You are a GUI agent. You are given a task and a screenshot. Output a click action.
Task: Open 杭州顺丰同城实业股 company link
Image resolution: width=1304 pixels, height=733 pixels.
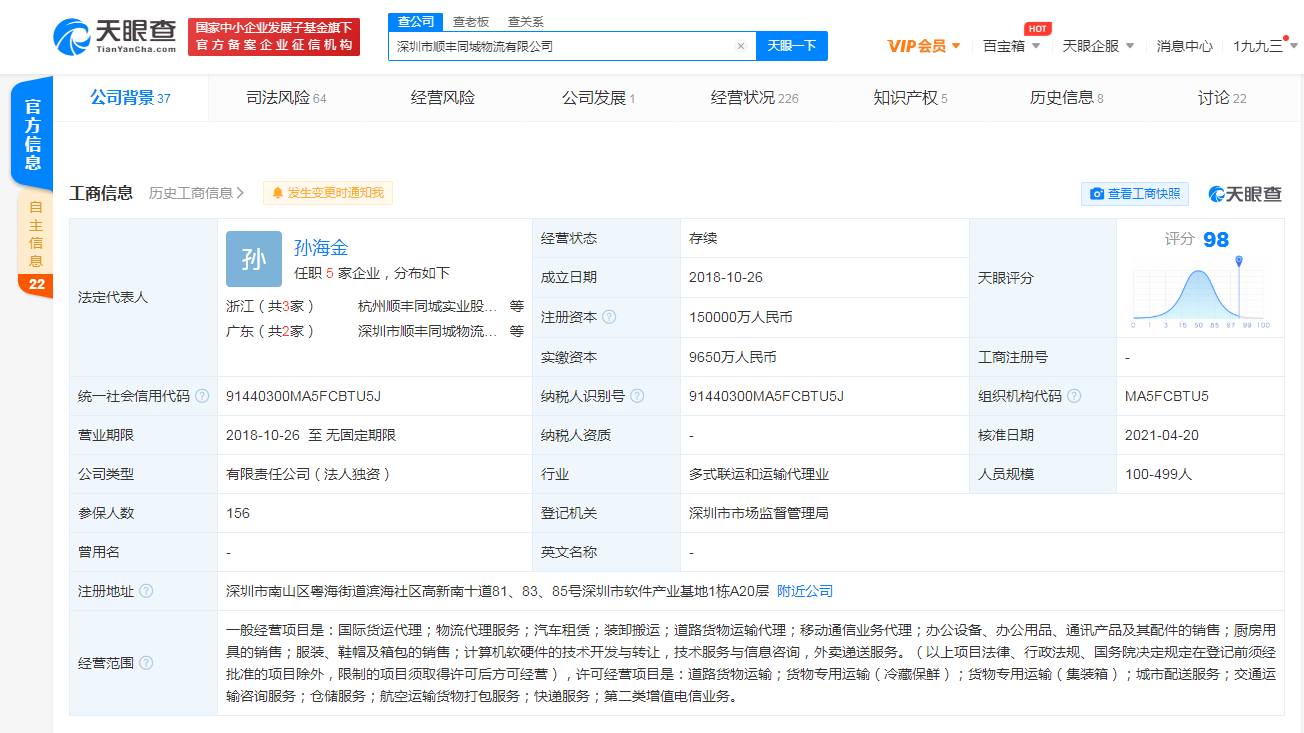(428, 306)
